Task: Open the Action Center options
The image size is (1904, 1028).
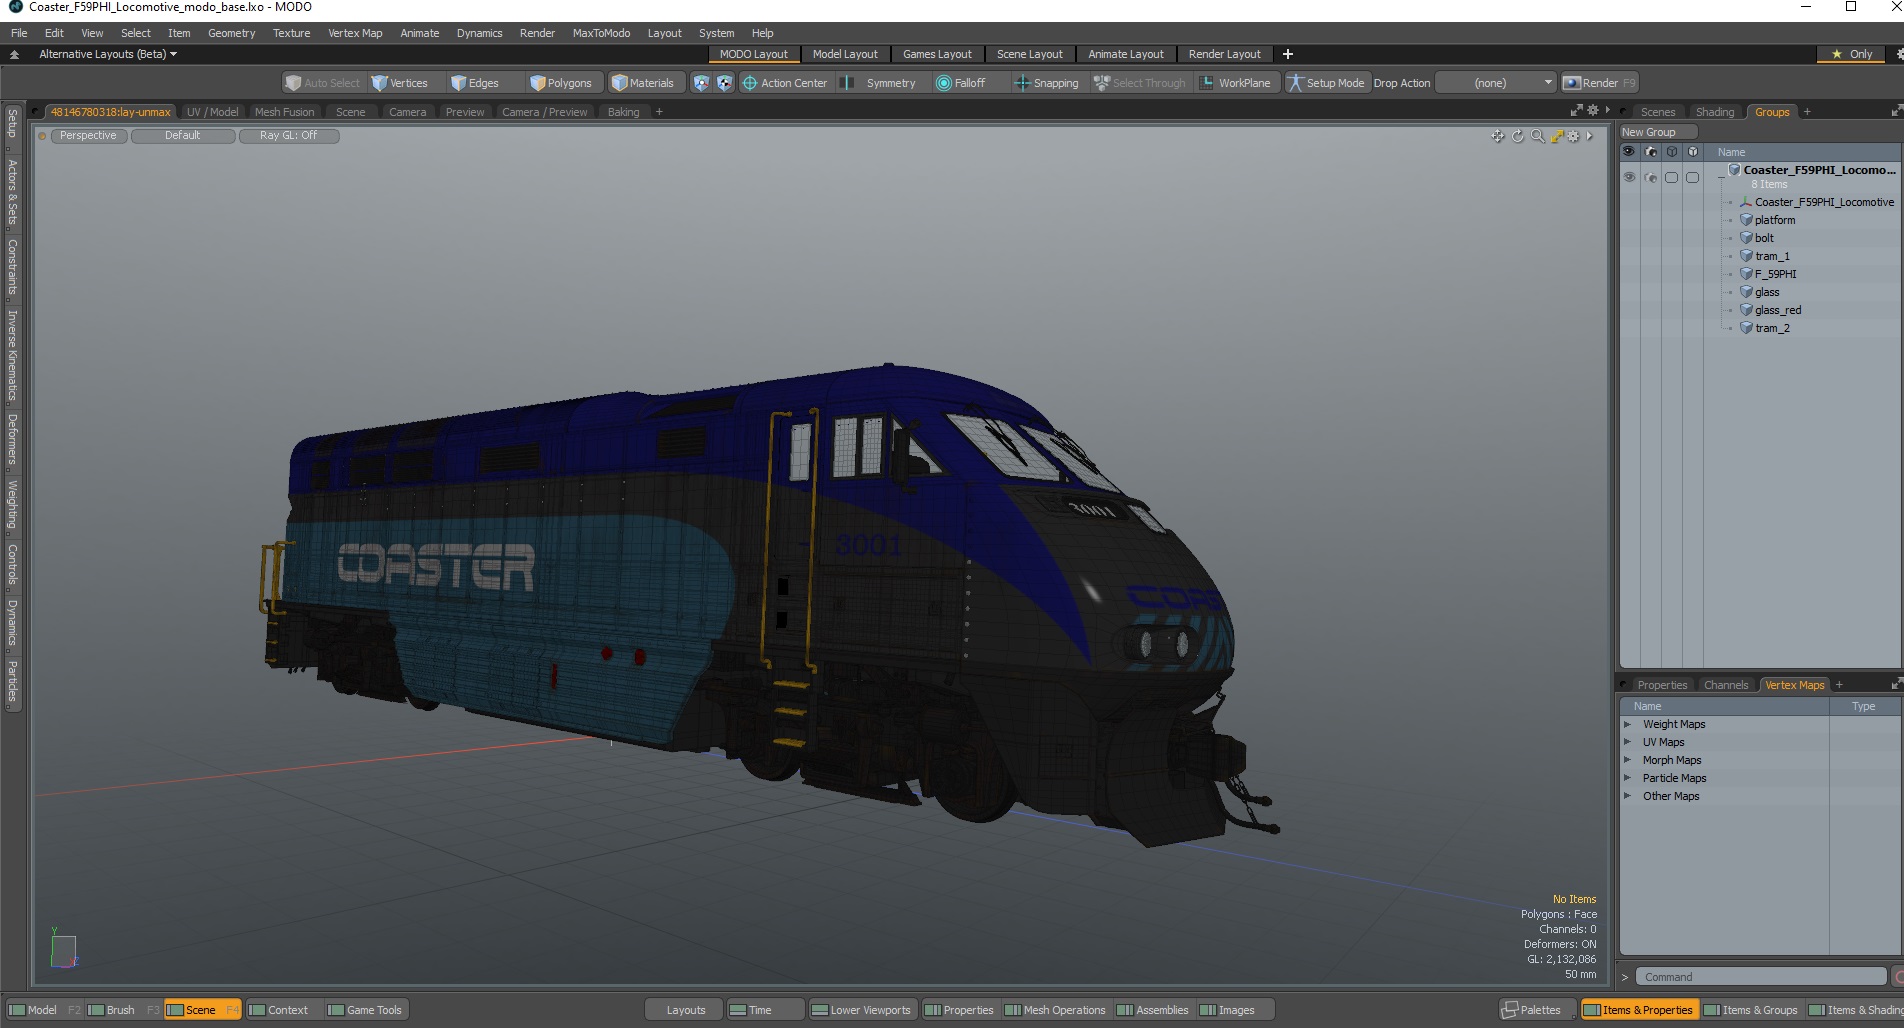Action: click(x=785, y=83)
